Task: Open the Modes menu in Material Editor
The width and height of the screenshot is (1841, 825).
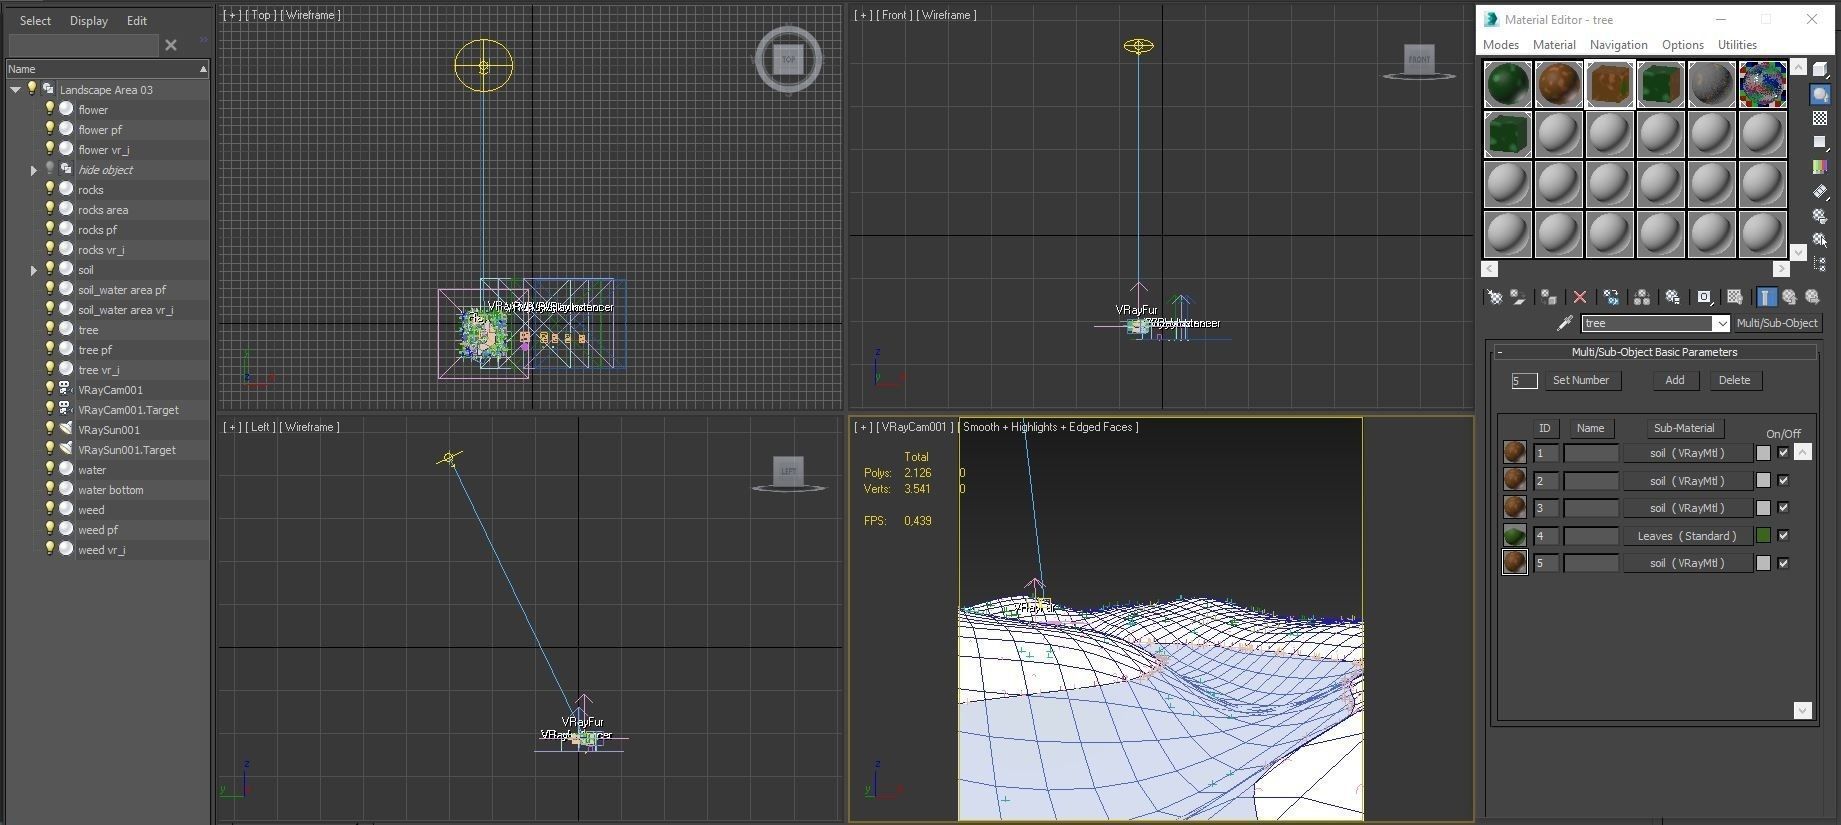Action: 1500,45
